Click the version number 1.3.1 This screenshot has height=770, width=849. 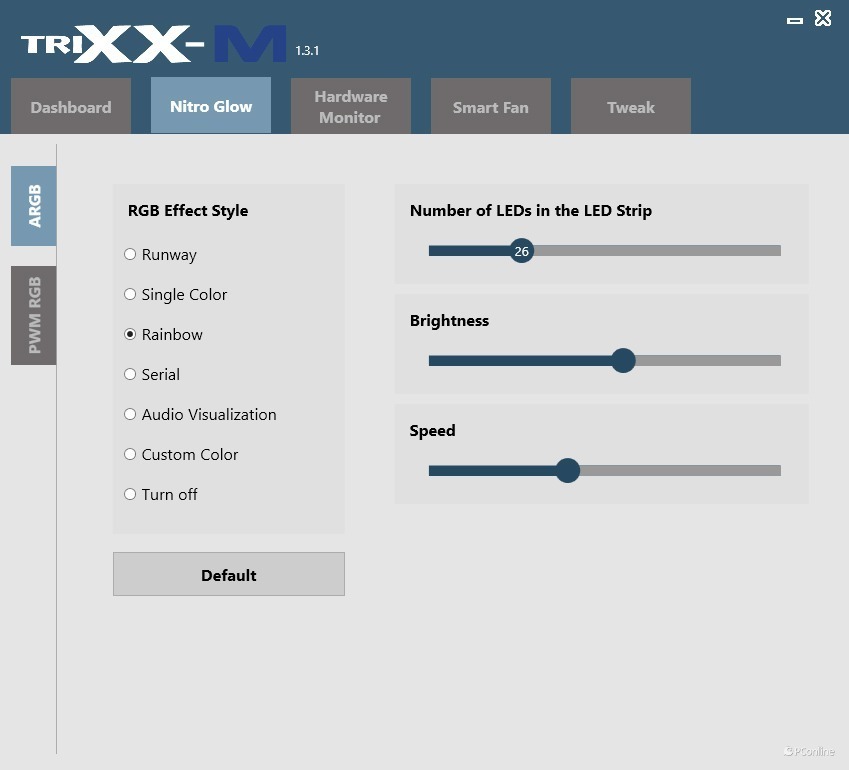click(307, 50)
